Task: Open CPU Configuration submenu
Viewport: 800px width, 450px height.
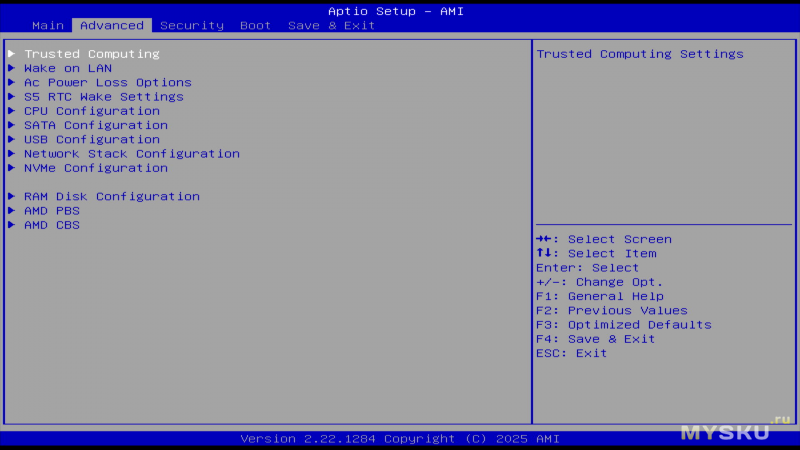Action: click(91, 111)
